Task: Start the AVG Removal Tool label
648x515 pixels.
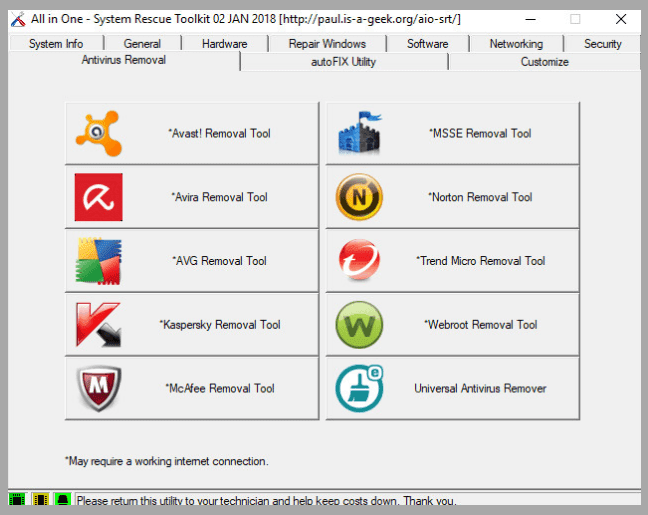Action: 219,261
